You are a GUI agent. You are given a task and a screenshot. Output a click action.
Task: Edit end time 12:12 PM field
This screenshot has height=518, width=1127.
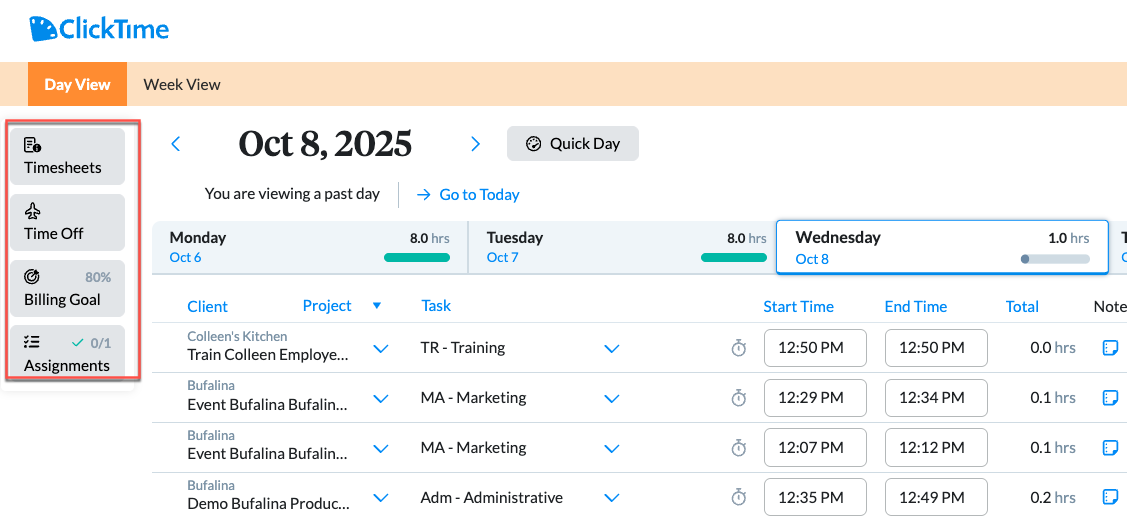tap(936, 448)
